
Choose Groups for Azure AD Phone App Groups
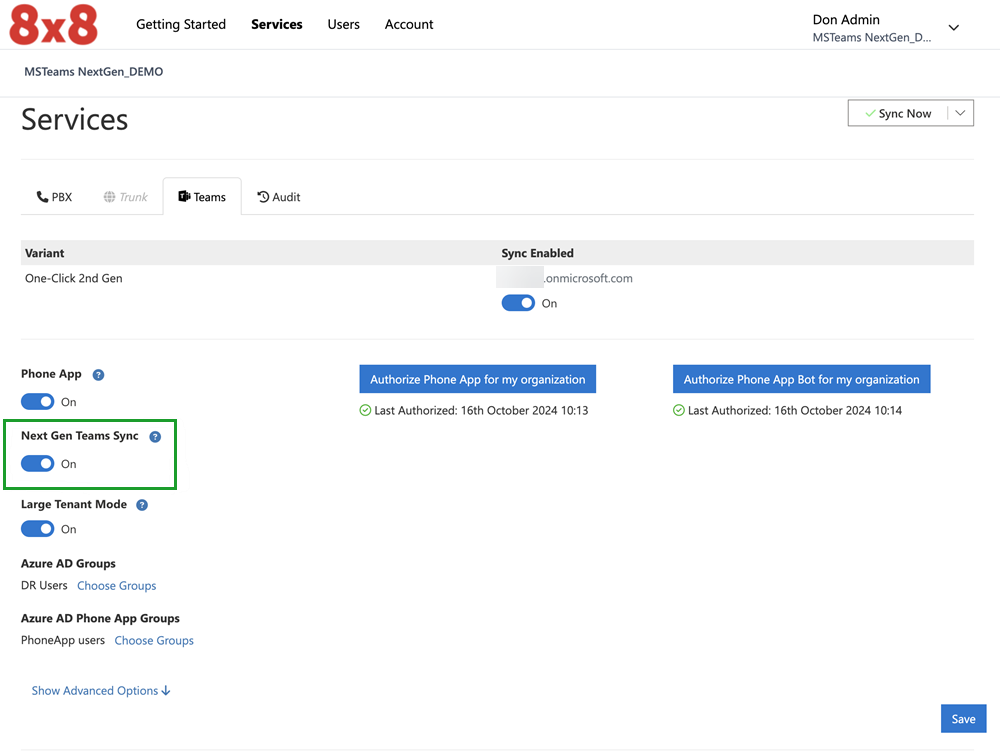(154, 641)
